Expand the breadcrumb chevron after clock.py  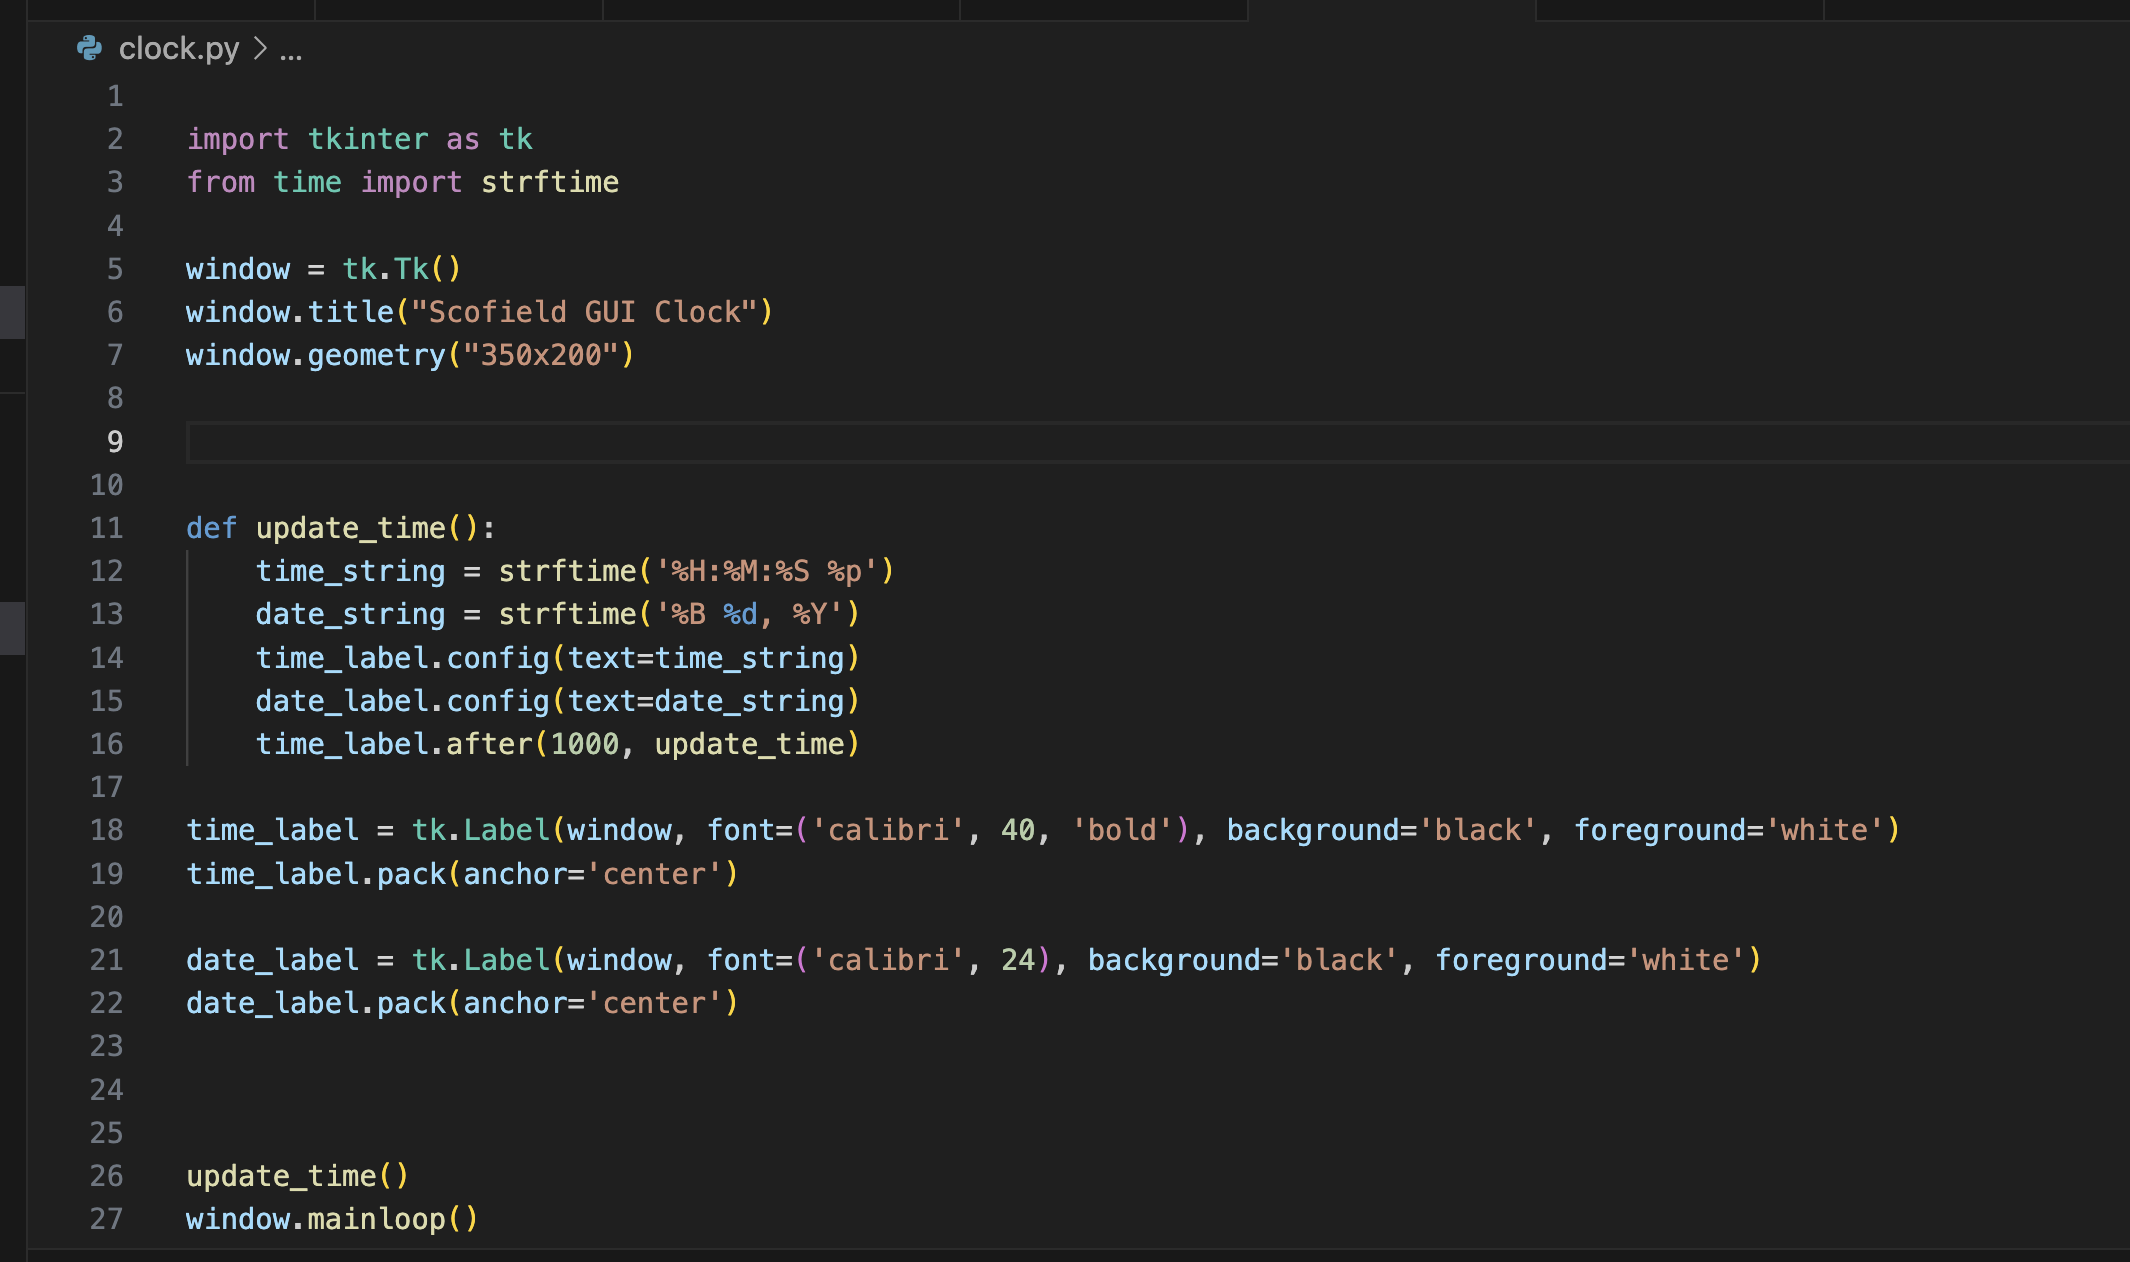click(x=260, y=48)
